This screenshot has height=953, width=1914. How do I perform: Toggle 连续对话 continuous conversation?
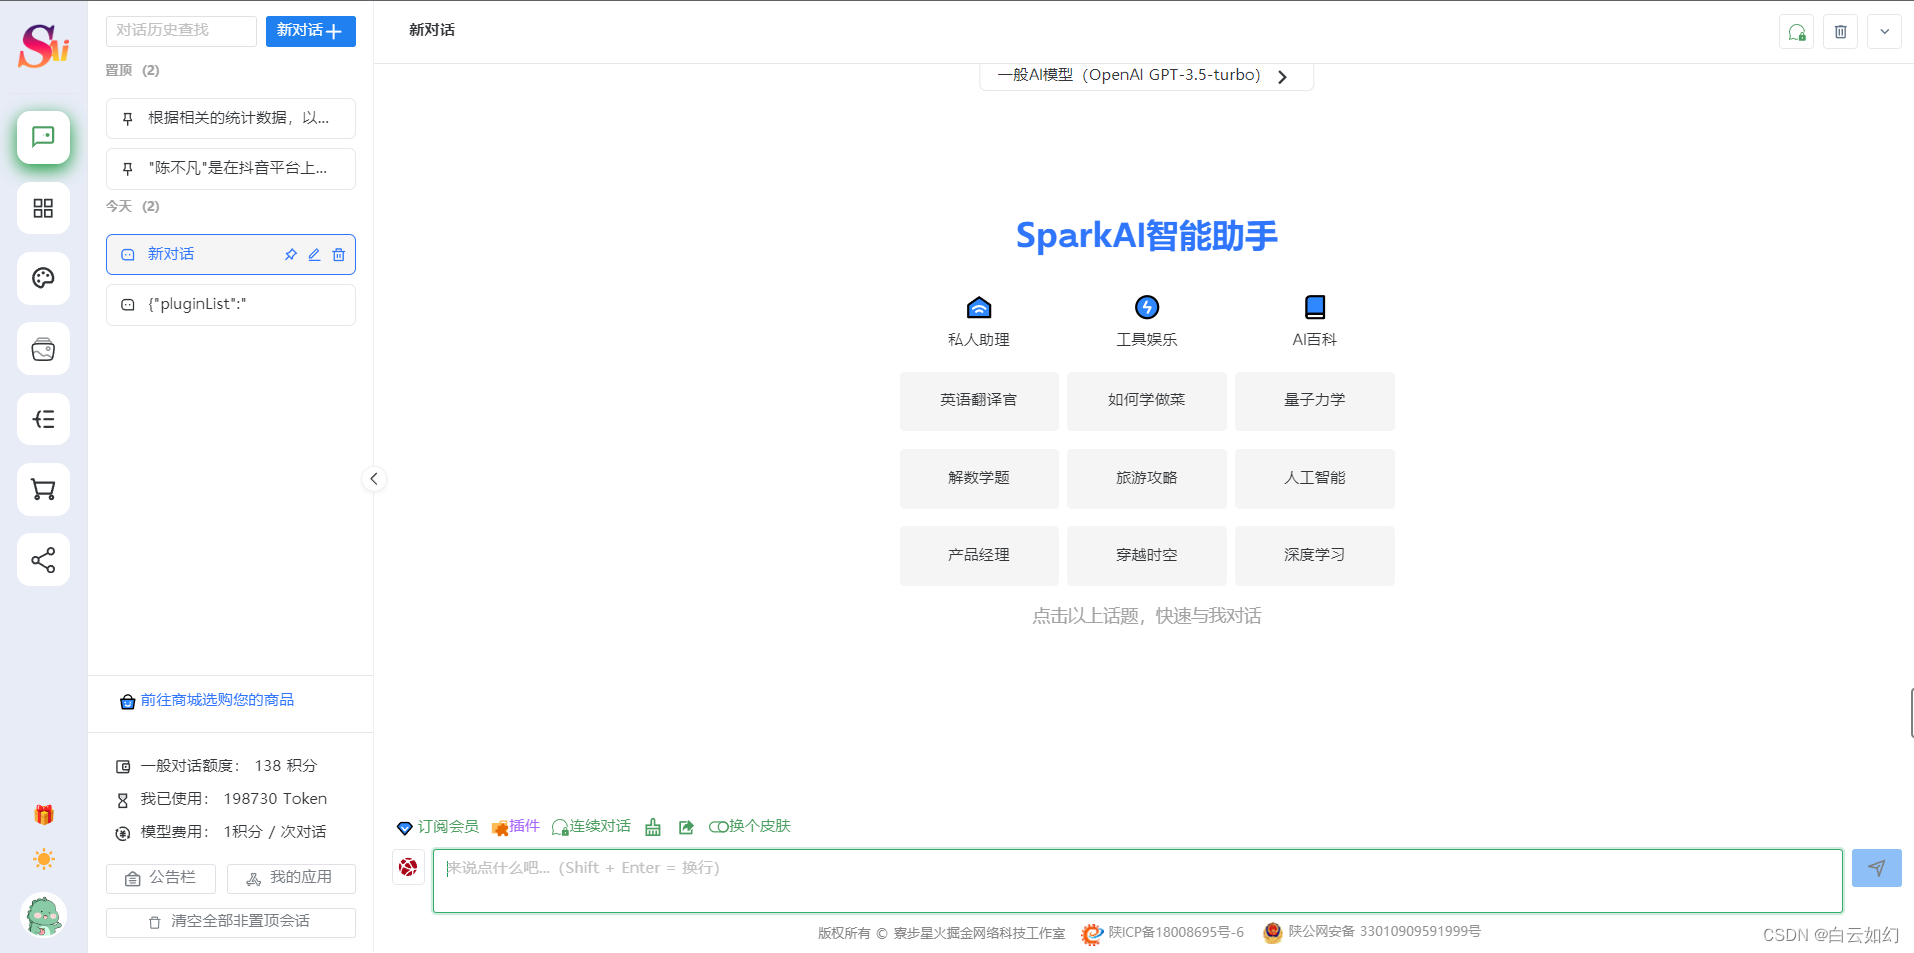591,827
